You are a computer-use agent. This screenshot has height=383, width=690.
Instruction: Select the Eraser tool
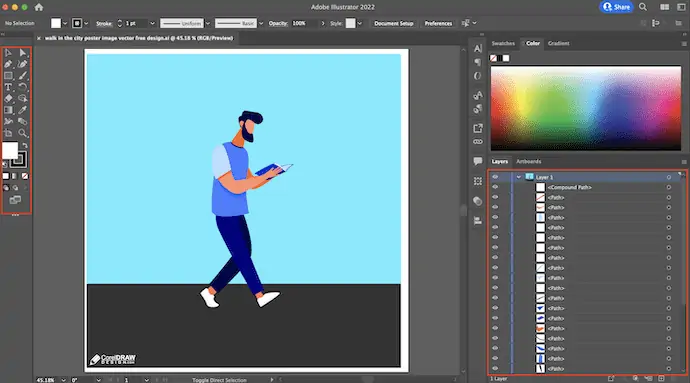(x=8, y=99)
